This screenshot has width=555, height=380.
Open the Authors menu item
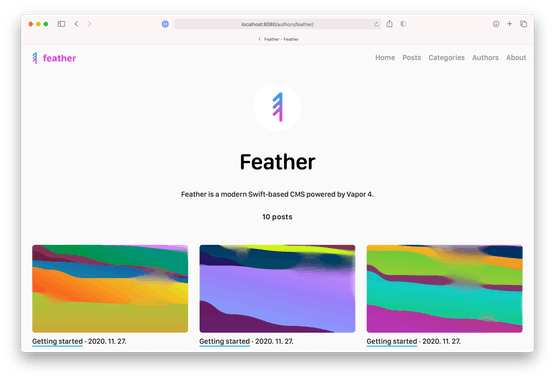click(x=485, y=58)
